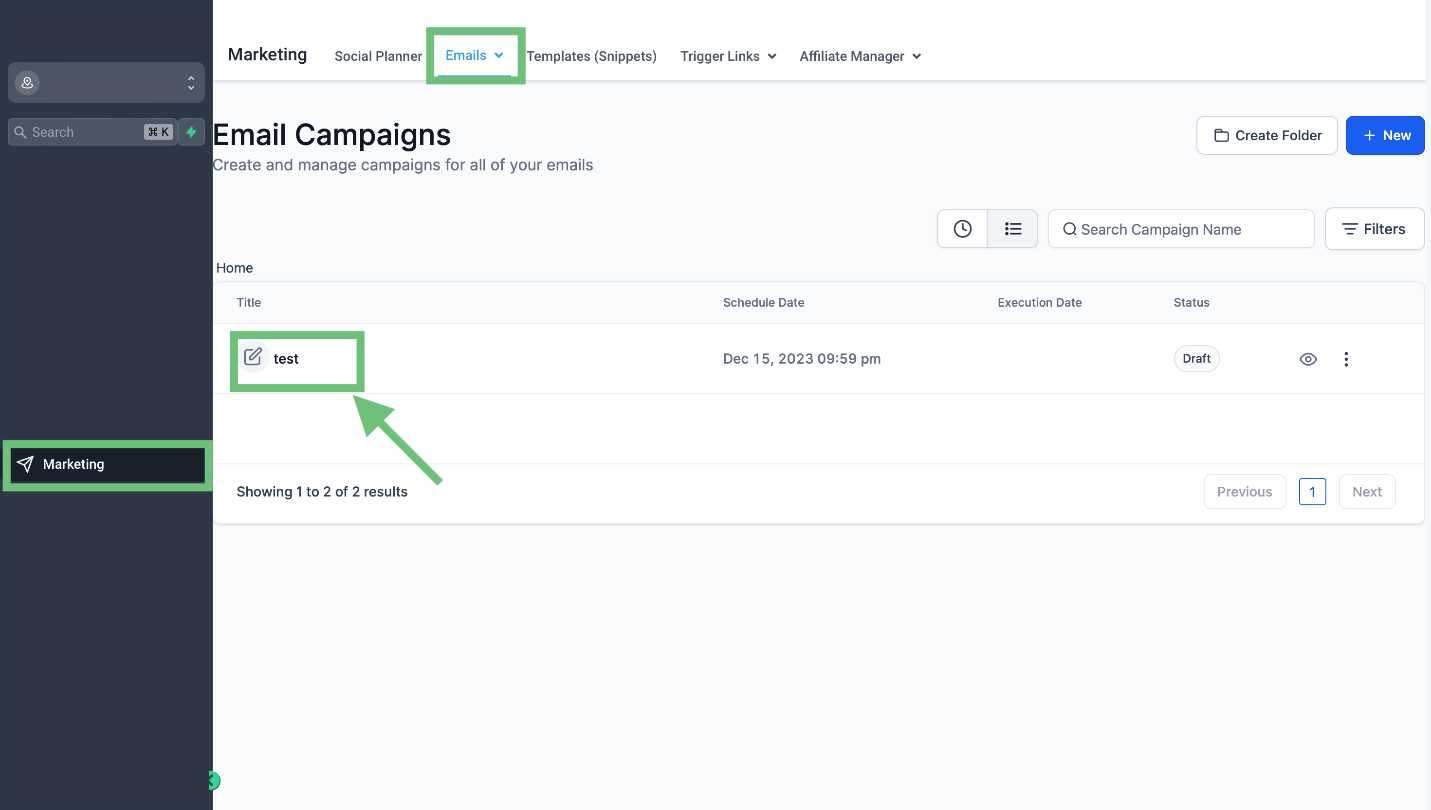
Task: Open the Affiliate Manager tab
Action: (860, 56)
